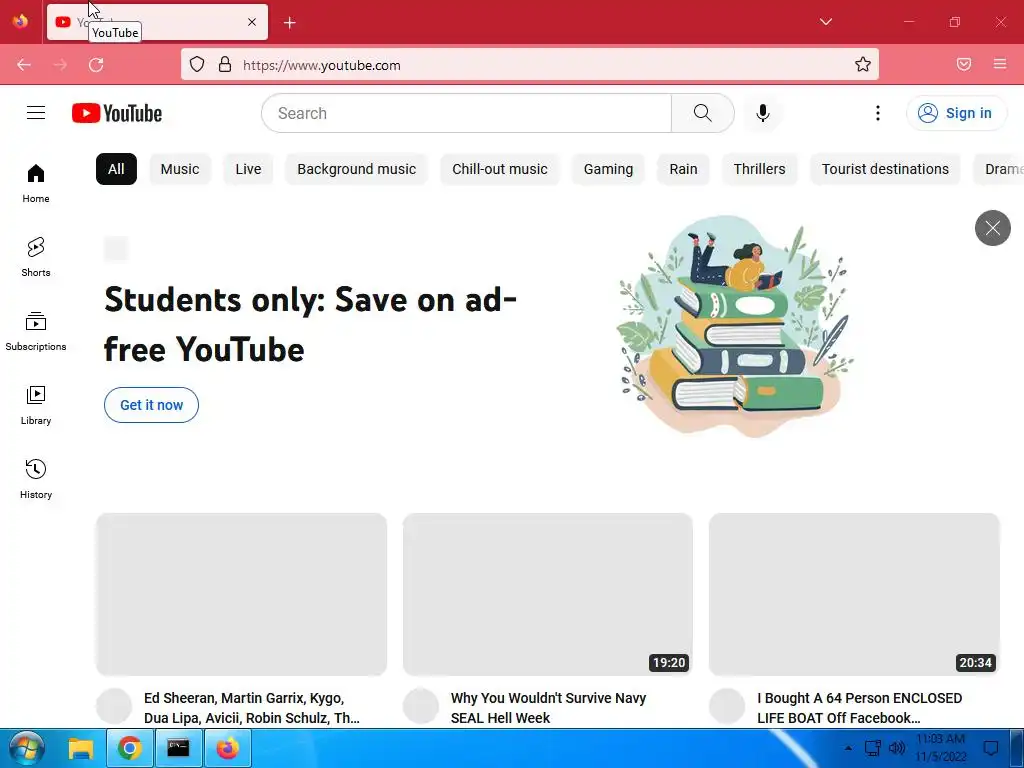Viewport: 1024px width, 768px height.
Task: Filter by Gaming chip
Action: [608, 169]
